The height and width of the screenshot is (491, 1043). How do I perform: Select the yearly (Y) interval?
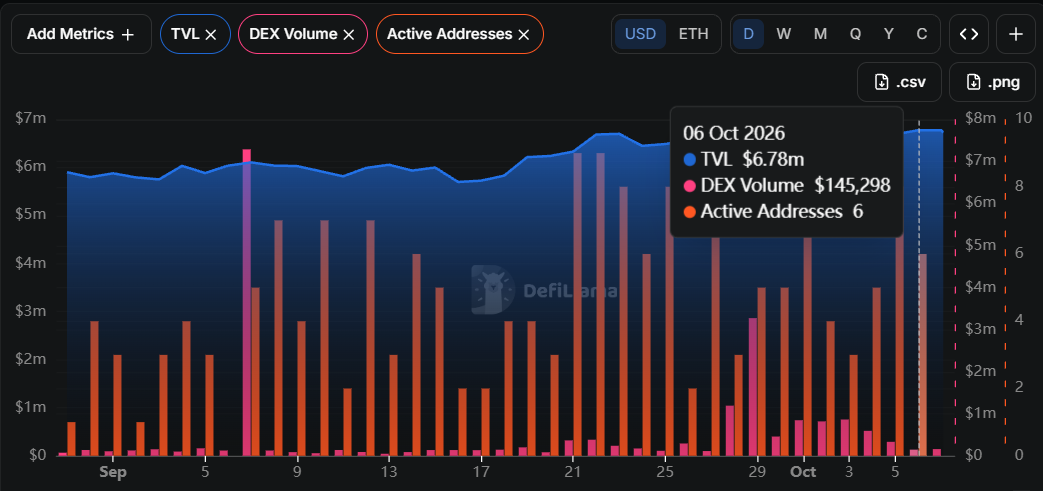click(889, 34)
